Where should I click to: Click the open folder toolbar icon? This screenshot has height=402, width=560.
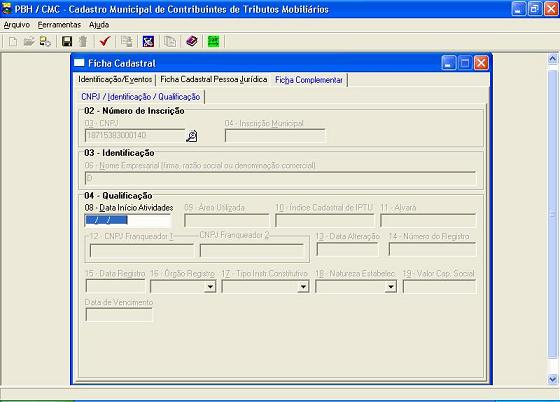[x=29, y=41]
